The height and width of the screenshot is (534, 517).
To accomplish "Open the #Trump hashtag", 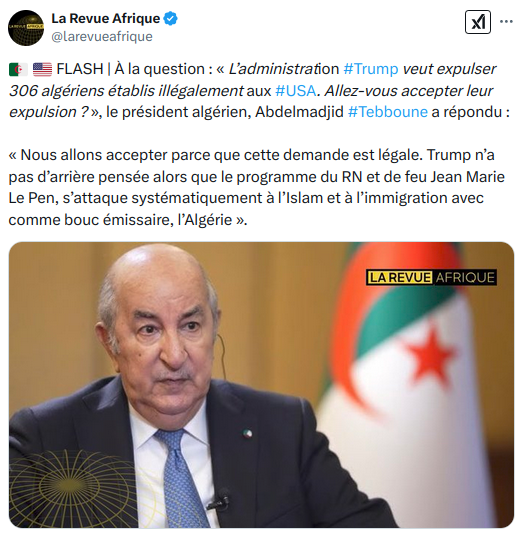I will pos(371,69).
